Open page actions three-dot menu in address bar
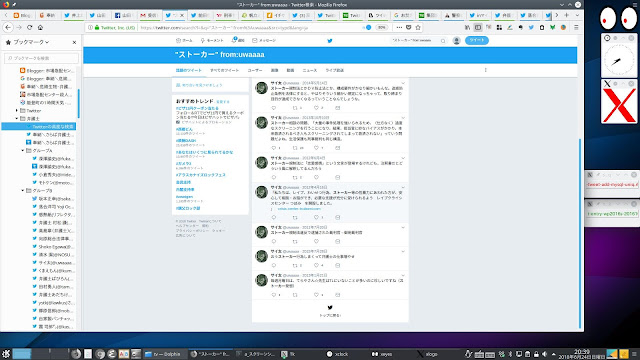 tap(399, 27)
